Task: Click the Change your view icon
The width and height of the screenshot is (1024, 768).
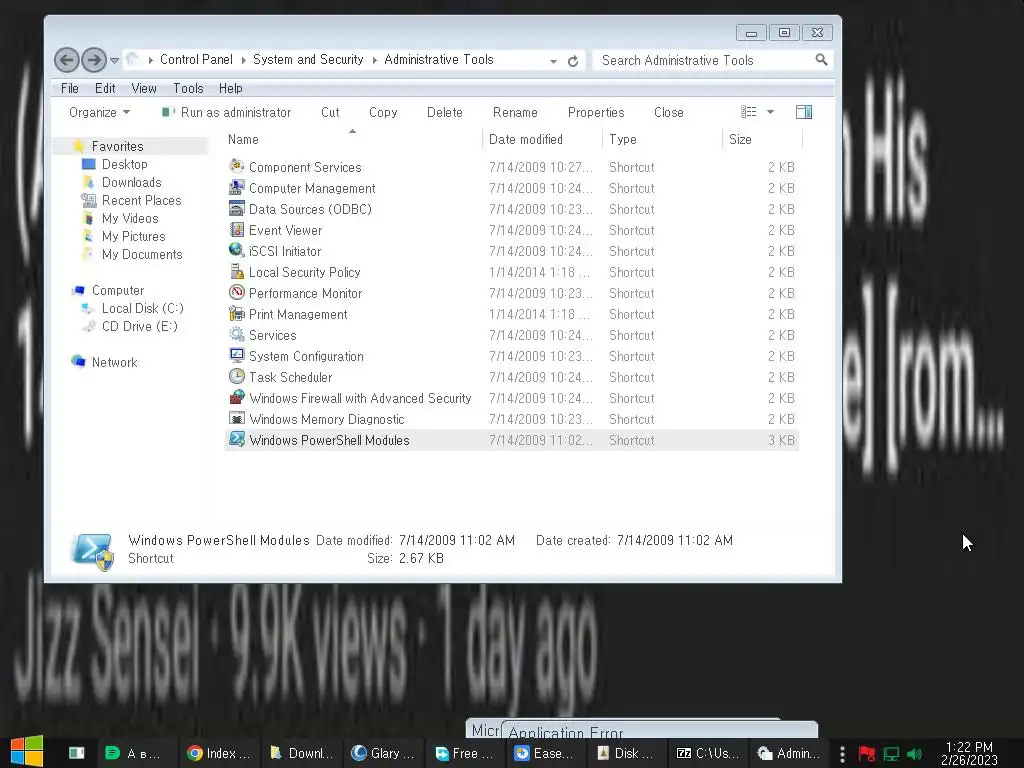Action: [748, 112]
